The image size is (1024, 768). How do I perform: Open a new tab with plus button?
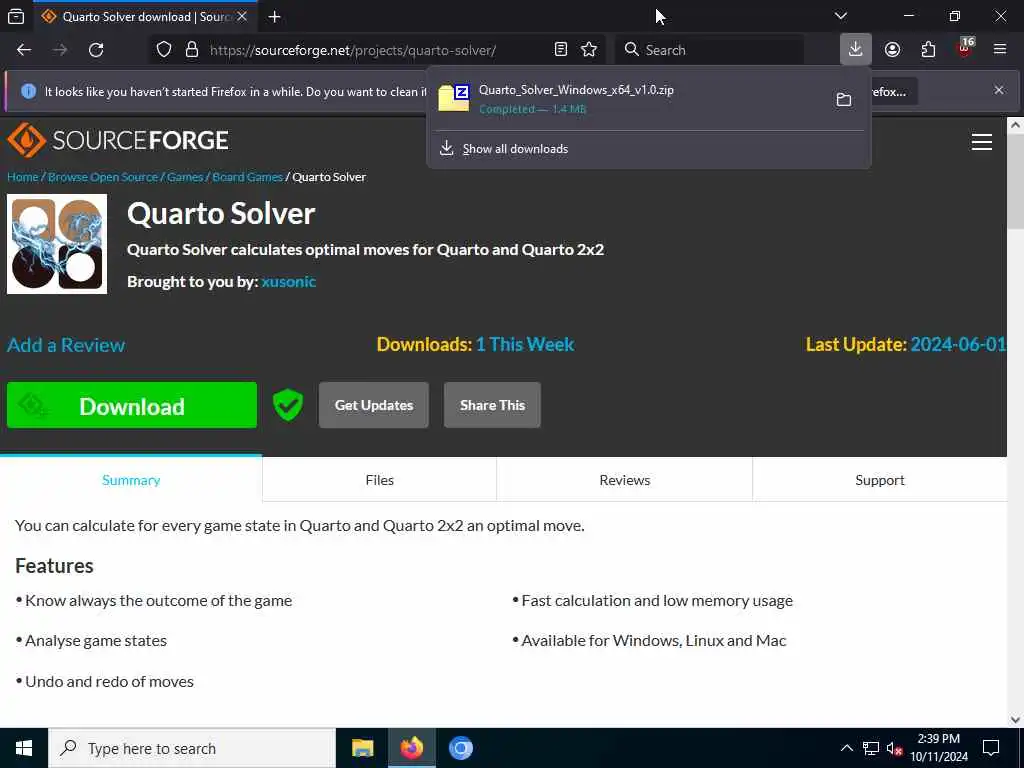(x=275, y=17)
